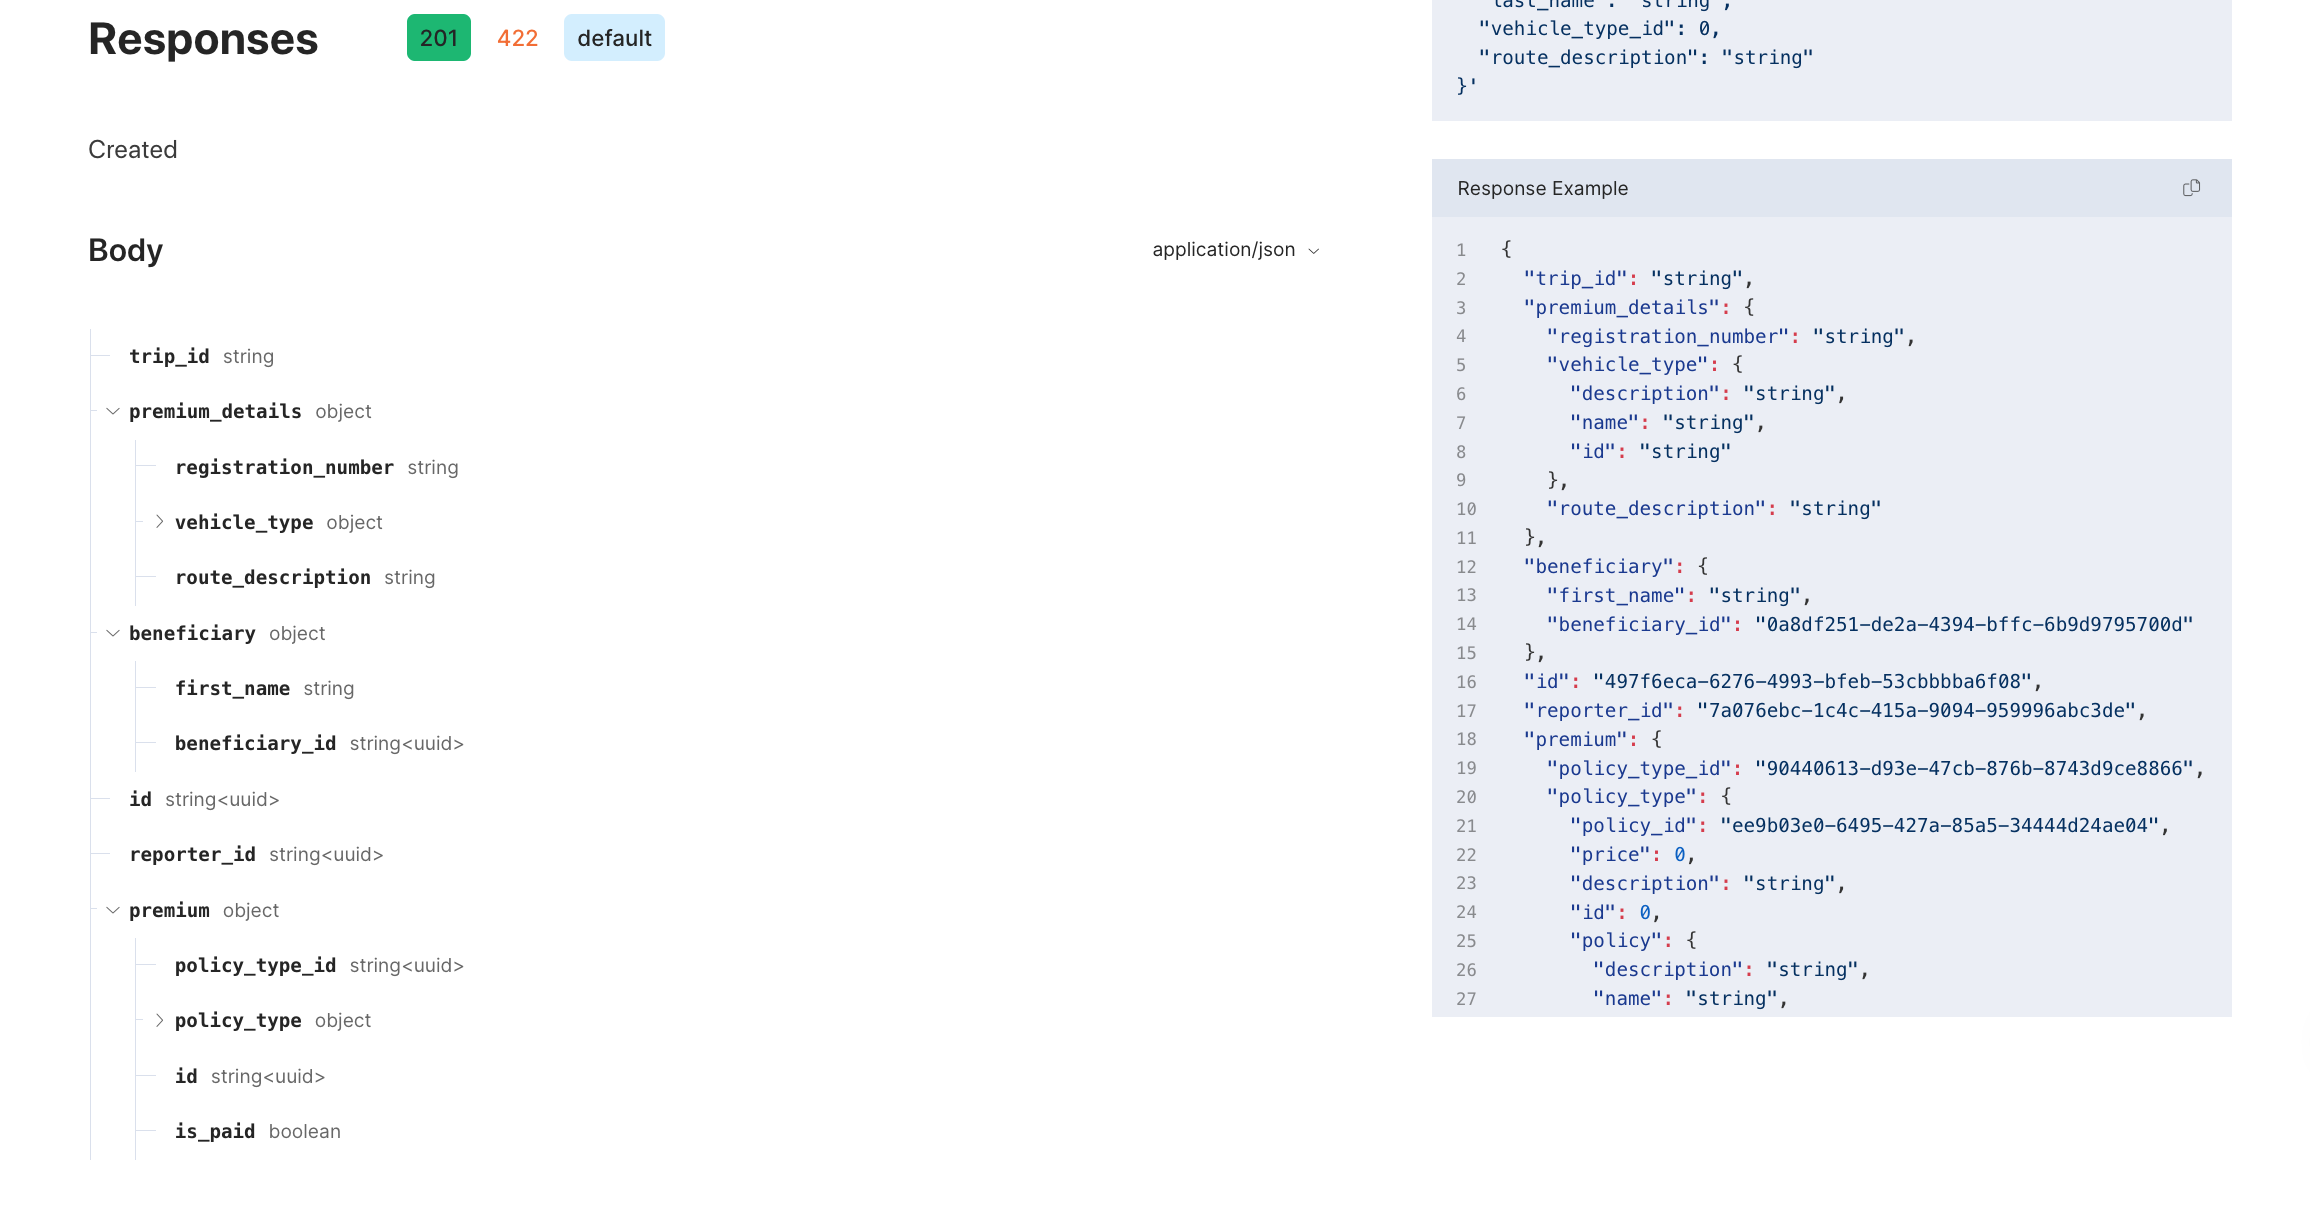Select the policy_type_id uuid field

point(255,965)
